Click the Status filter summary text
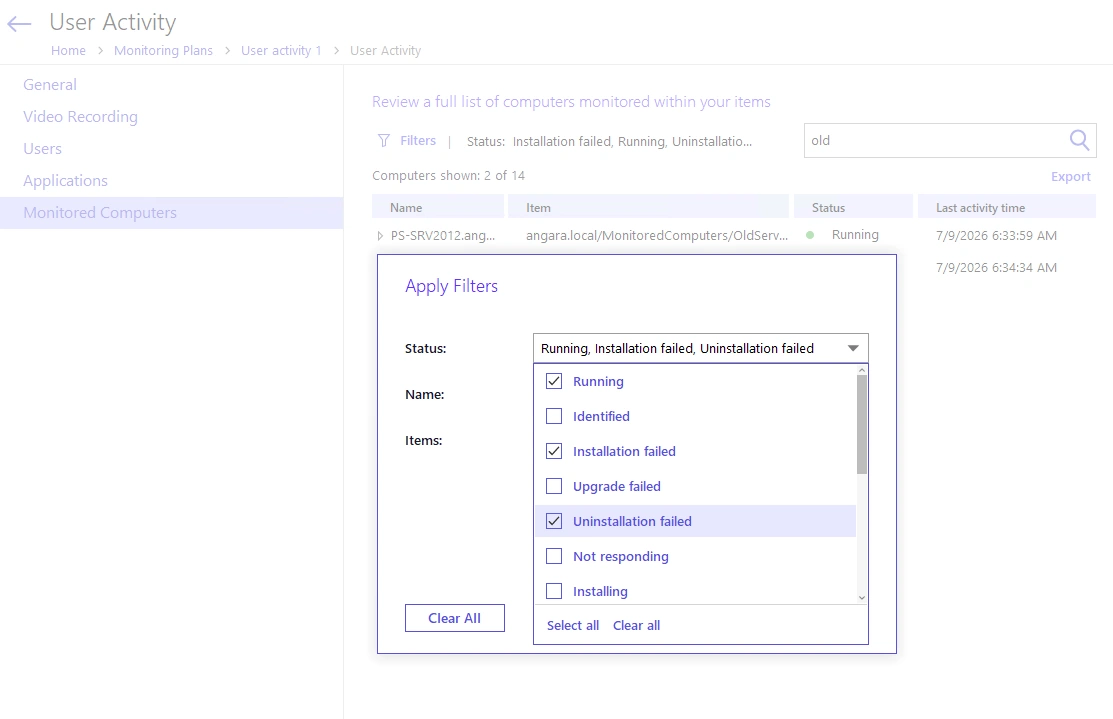 pos(609,141)
